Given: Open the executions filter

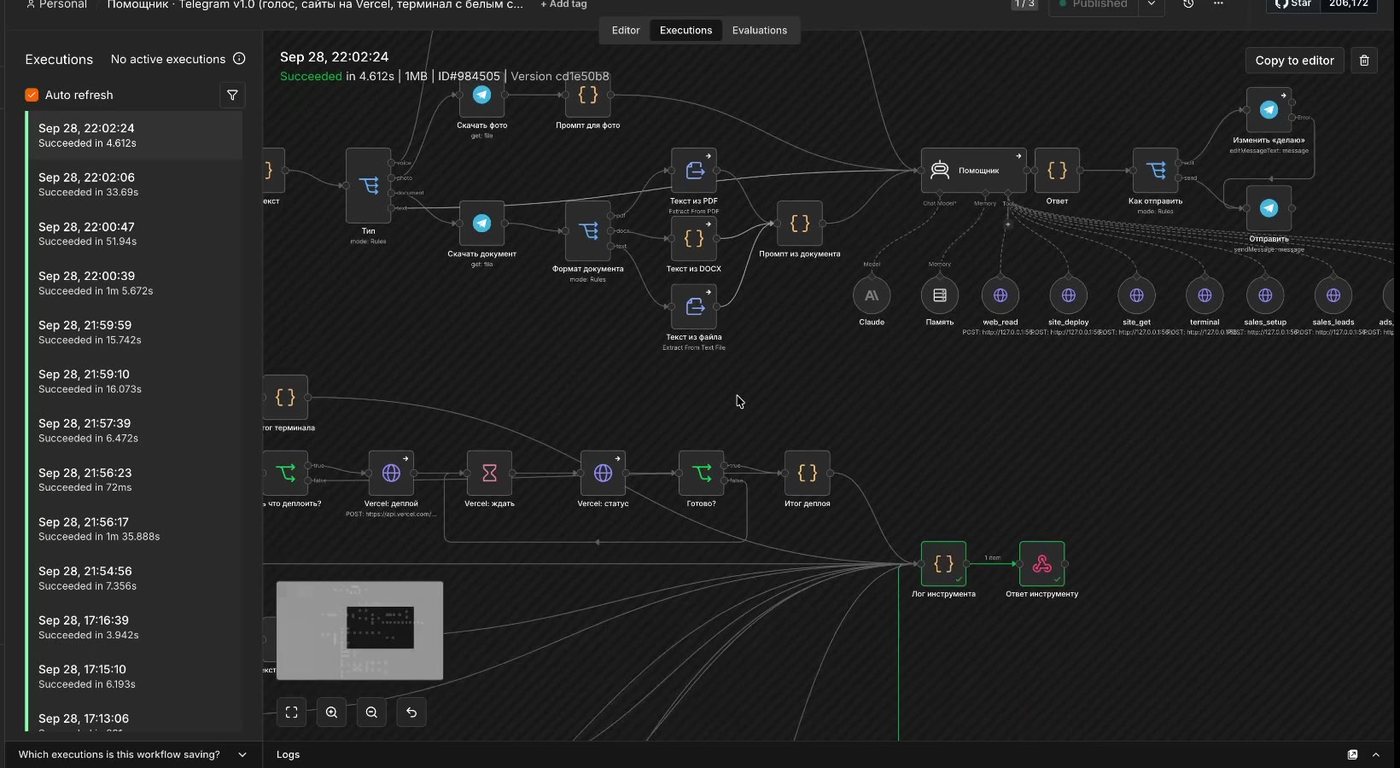Looking at the screenshot, I should click(x=232, y=95).
